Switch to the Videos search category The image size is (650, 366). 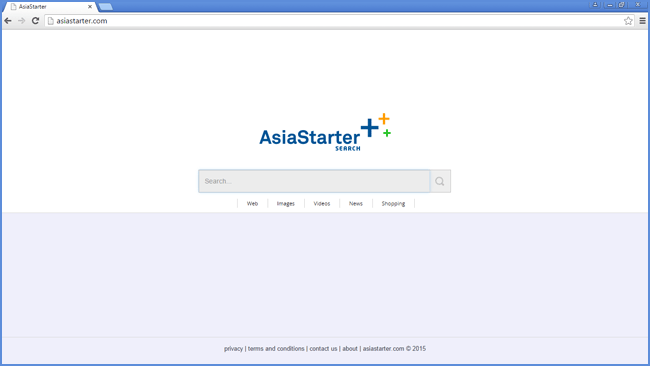[322, 204]
